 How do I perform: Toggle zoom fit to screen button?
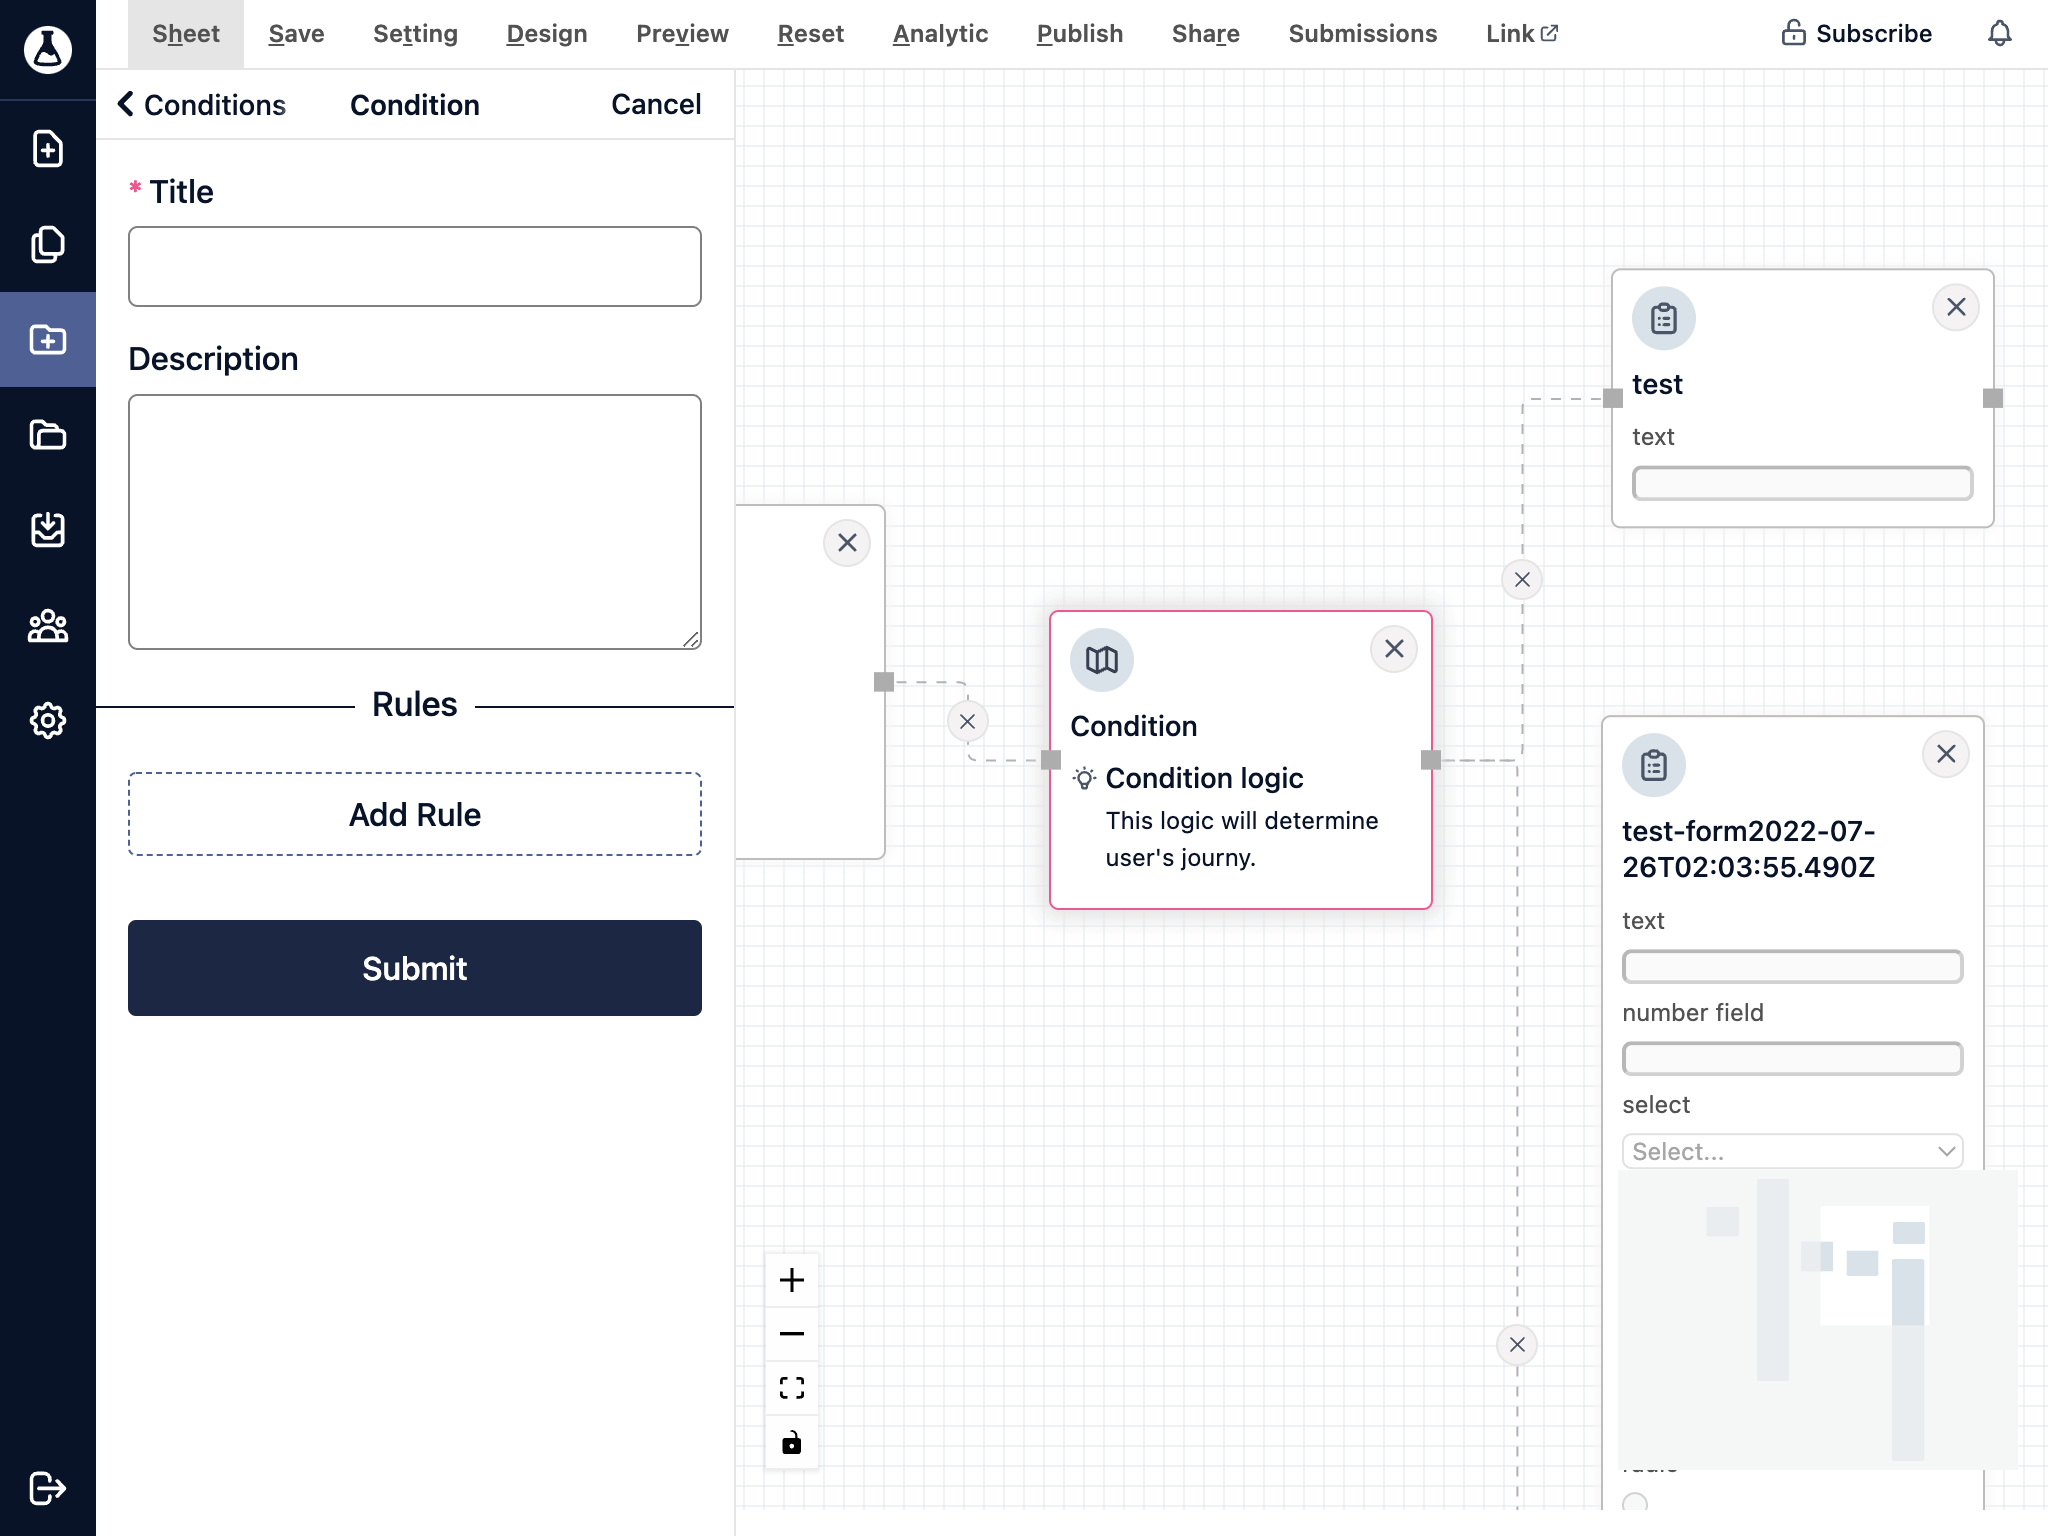[x=790, y=1388]
